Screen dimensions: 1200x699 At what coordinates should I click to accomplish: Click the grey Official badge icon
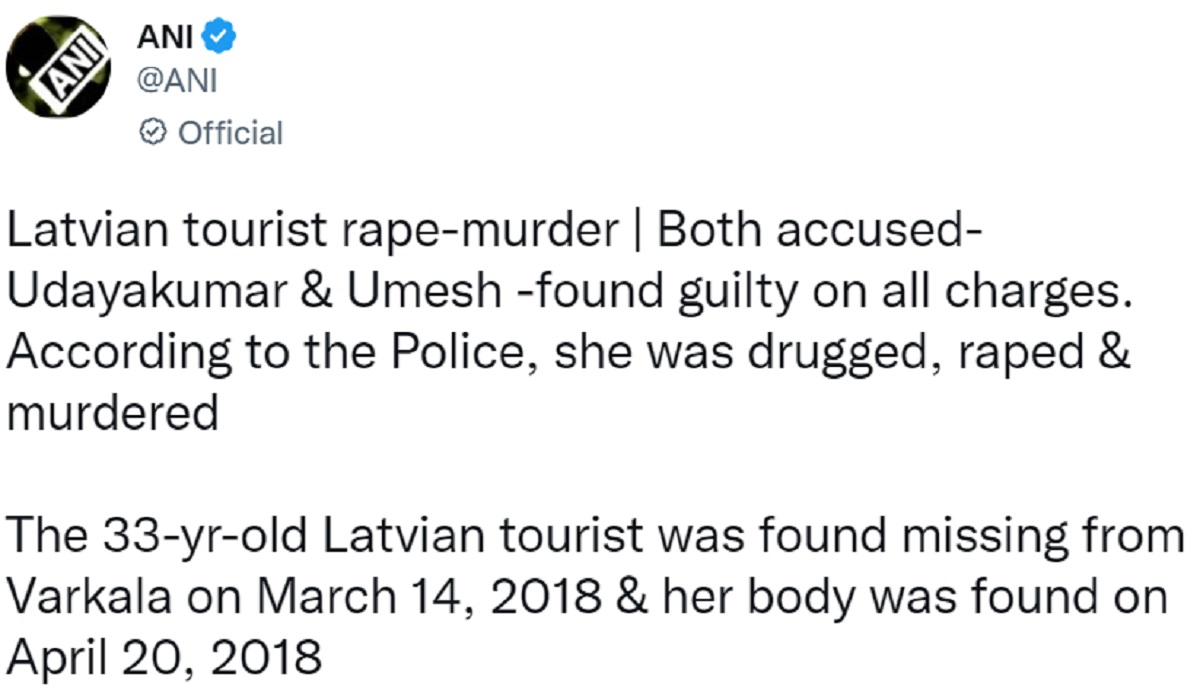coord(153,133)
